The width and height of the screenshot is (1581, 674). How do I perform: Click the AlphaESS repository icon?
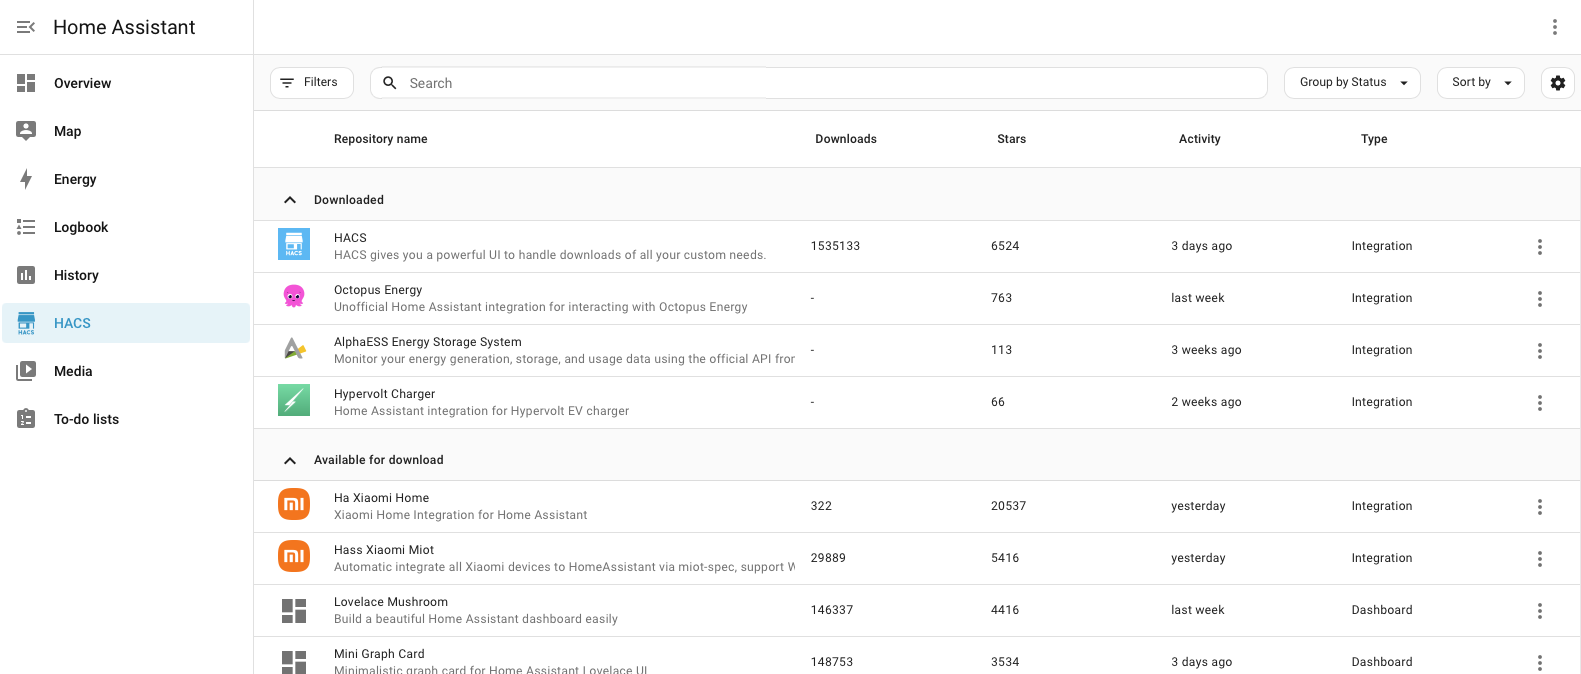click(294, 348)
